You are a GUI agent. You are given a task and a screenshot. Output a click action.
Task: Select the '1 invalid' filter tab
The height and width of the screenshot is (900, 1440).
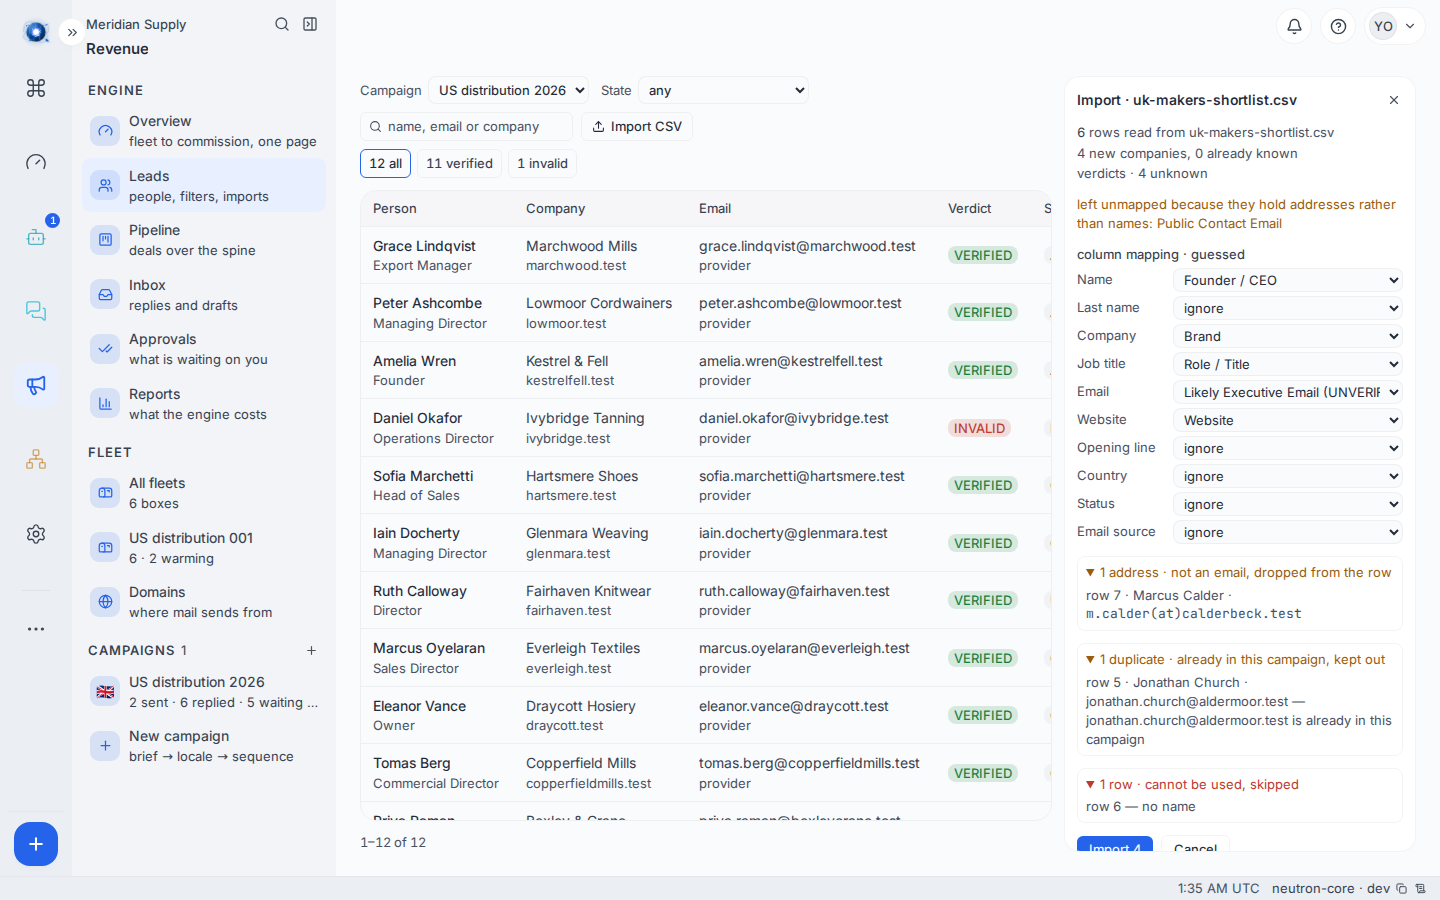point(542,163)
